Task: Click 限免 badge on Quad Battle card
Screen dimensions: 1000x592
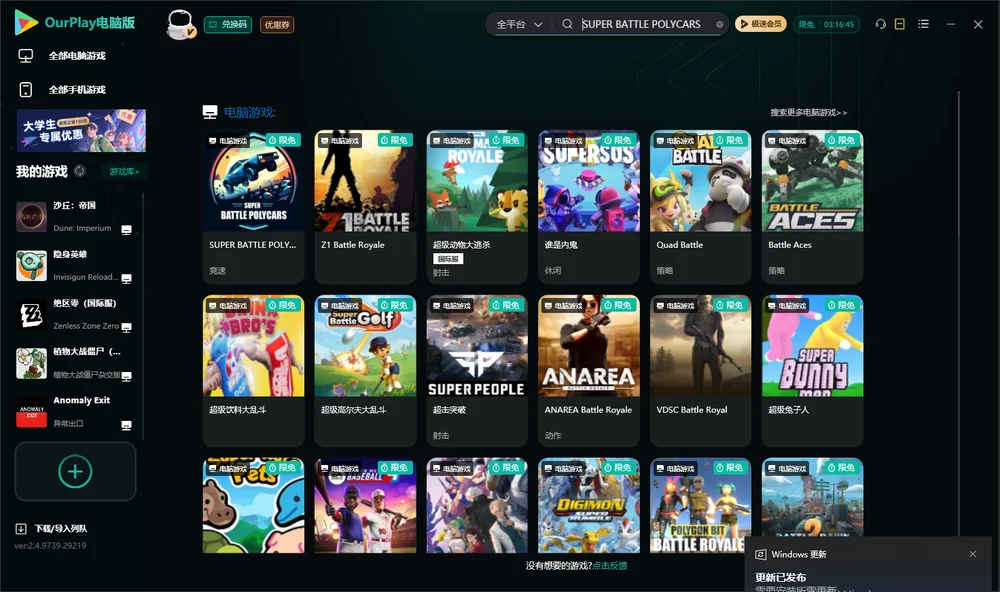Action: tap(730, 140)
